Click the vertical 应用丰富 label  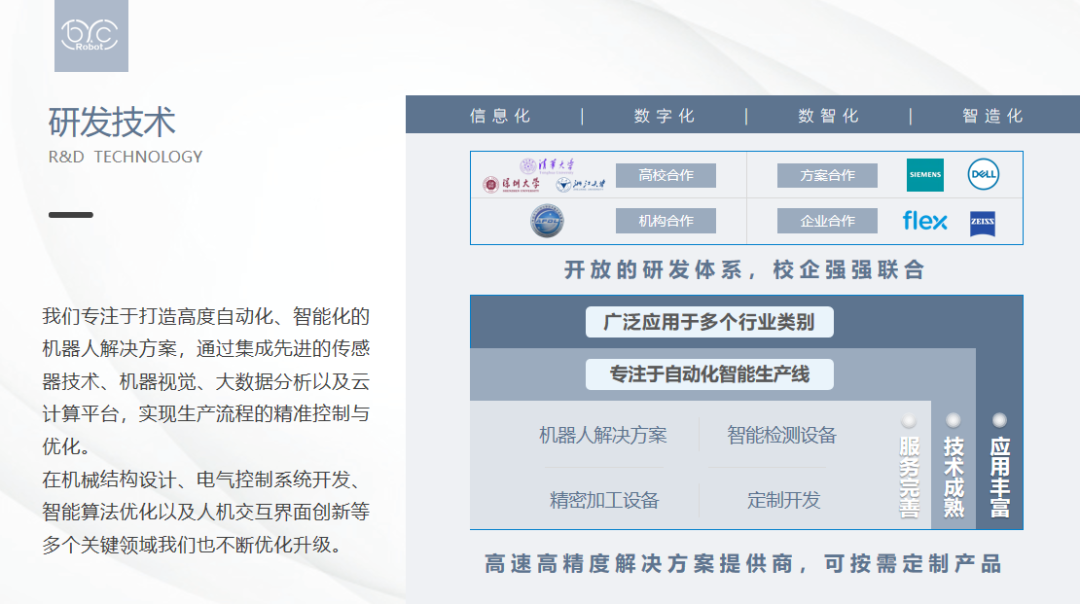tap(999, 477)
